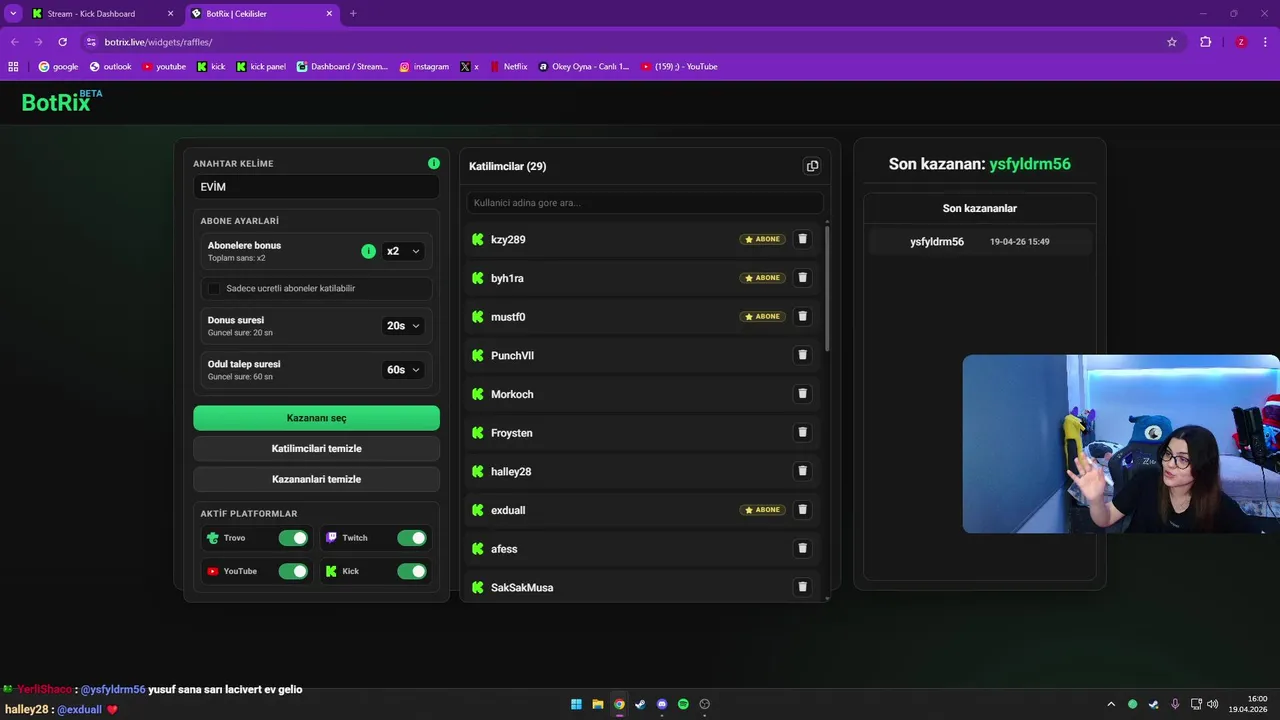
Task: Open Dashboard / Stream bookmark
Action: pos(342,67)
